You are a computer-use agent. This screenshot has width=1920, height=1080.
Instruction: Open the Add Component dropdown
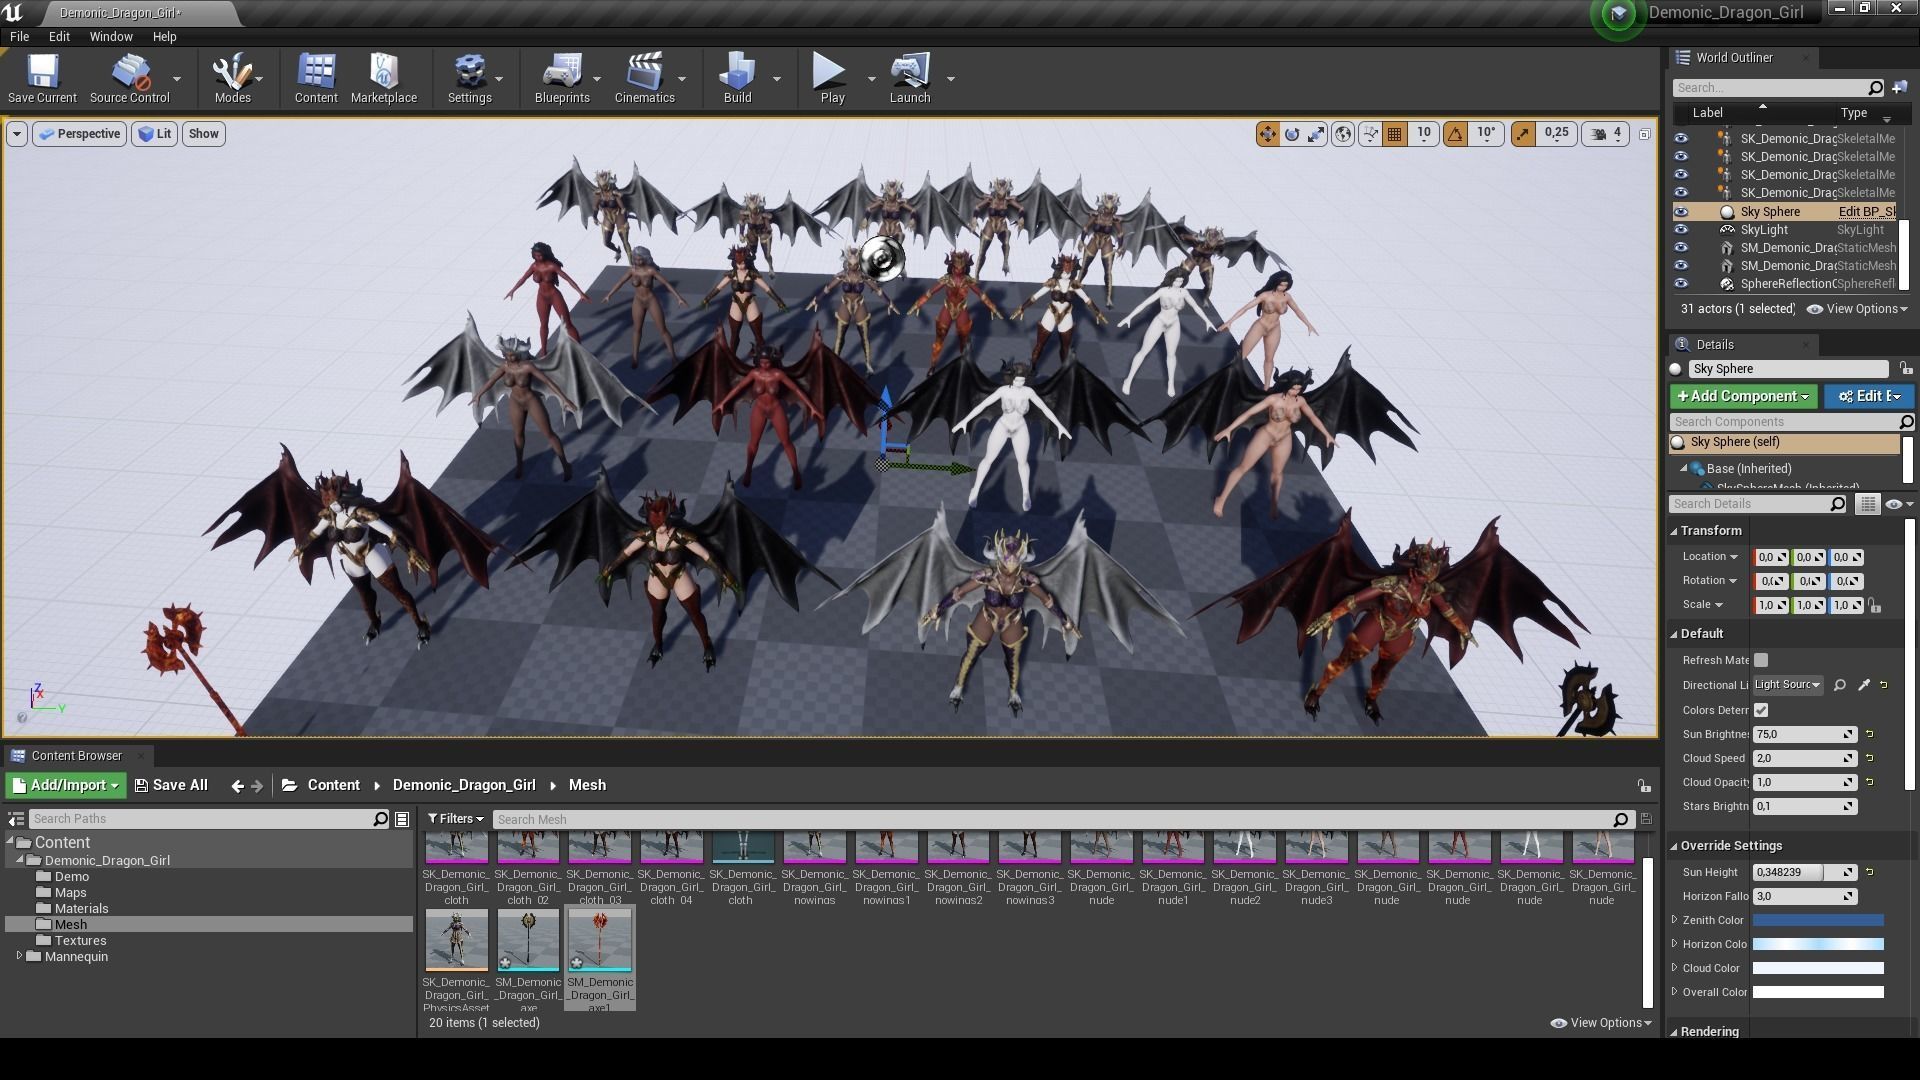(x=1742, y=396)
